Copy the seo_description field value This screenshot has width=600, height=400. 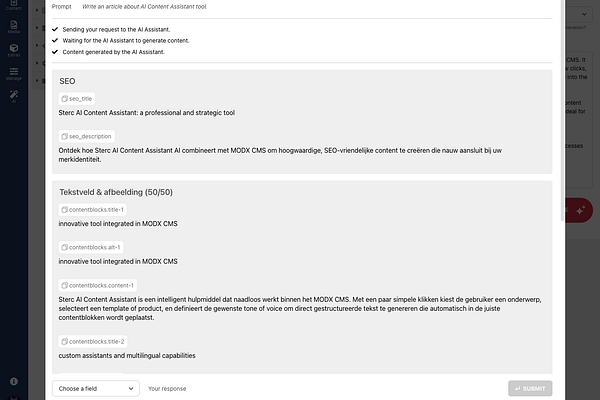click(x=86, y=136)
